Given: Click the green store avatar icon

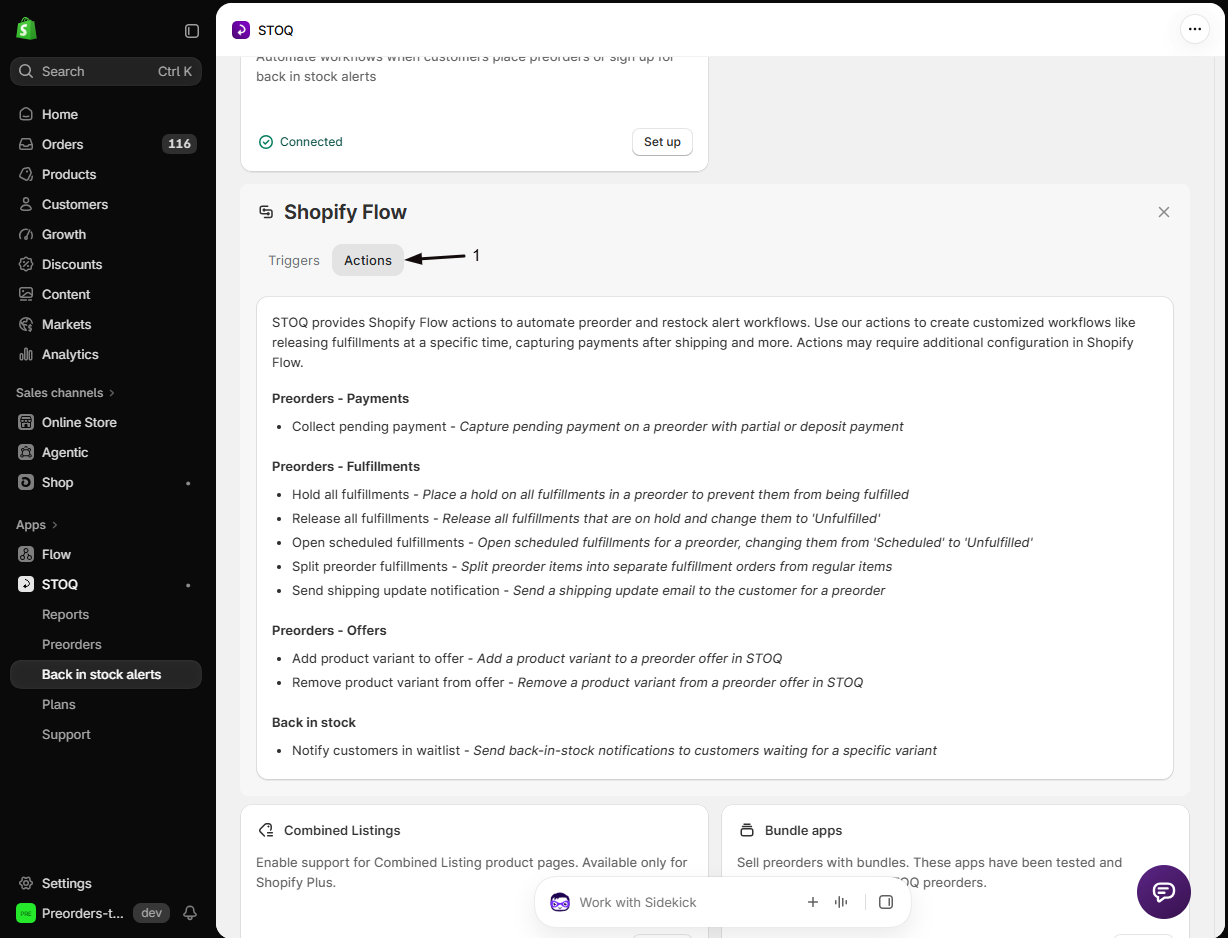Looking at the screenshot, I should [x=26, y=913].
